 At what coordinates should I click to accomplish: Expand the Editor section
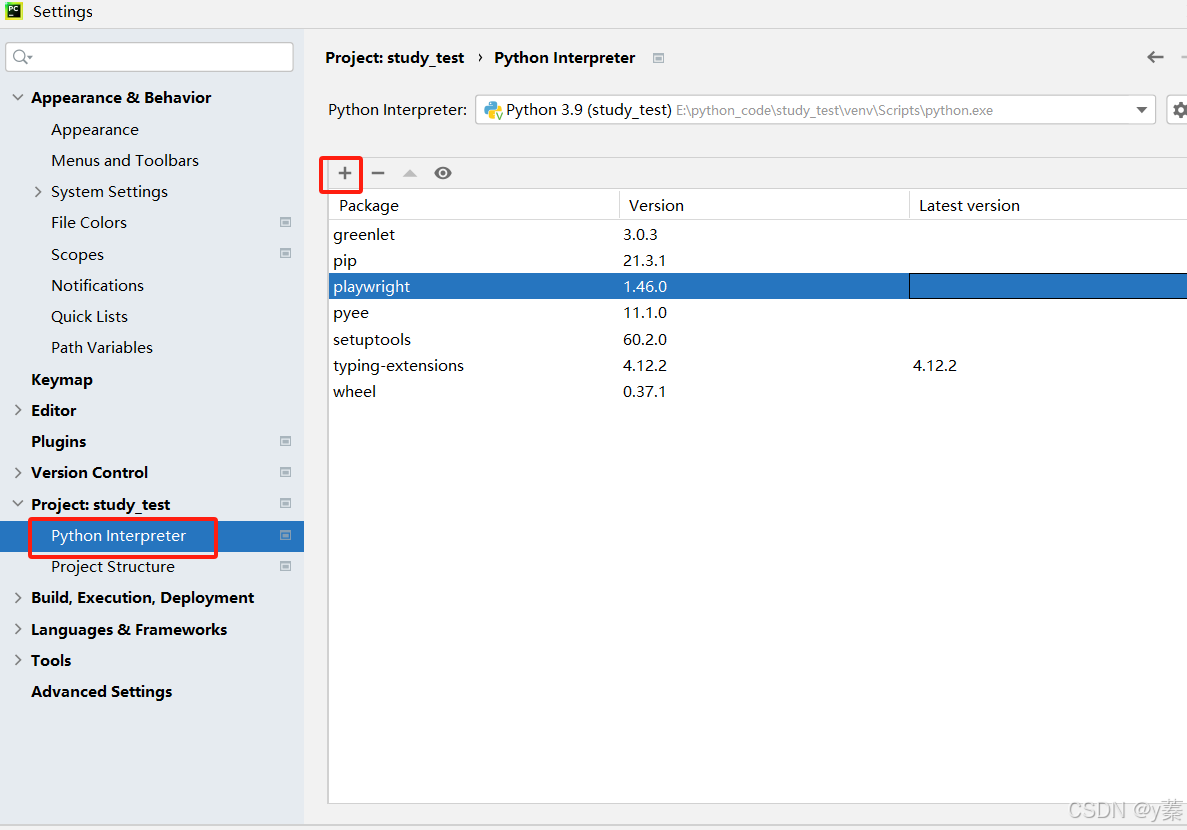[17, 410]
